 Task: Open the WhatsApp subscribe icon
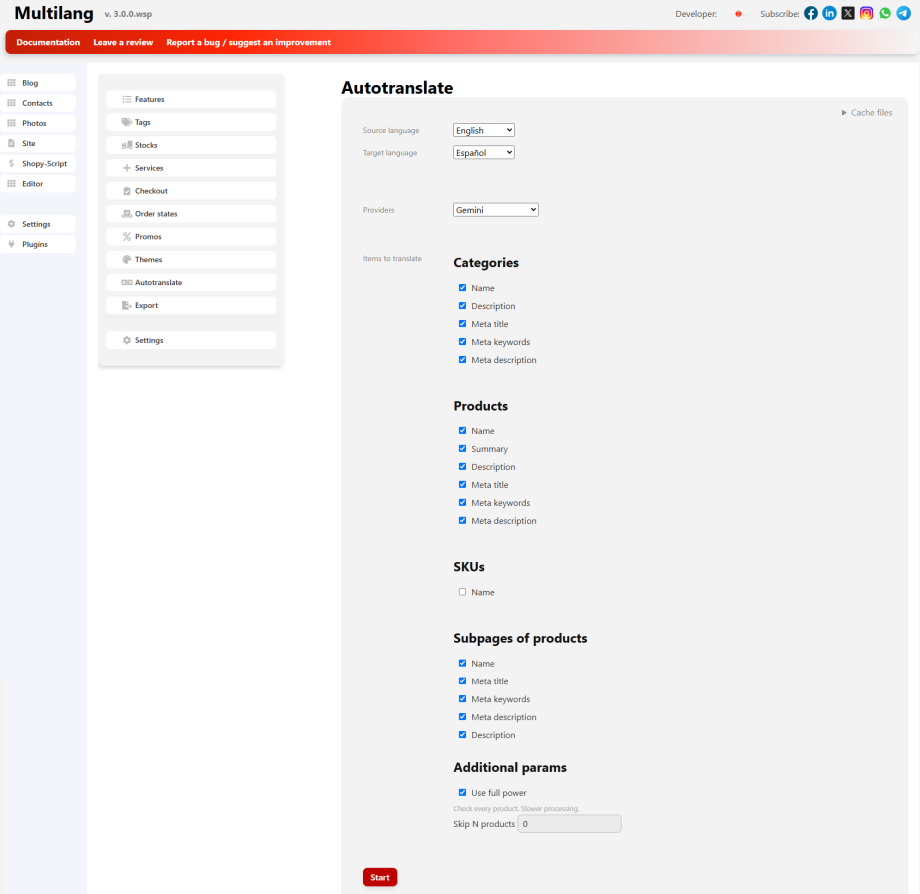point(885,13)
